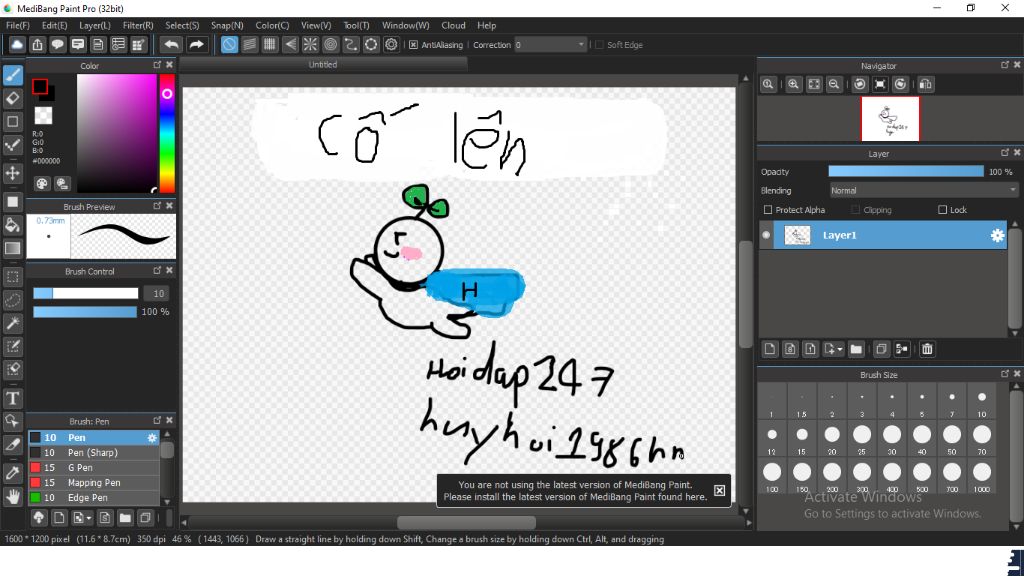
Task: Delete layer with trash icon
Action: coord(927,349)
